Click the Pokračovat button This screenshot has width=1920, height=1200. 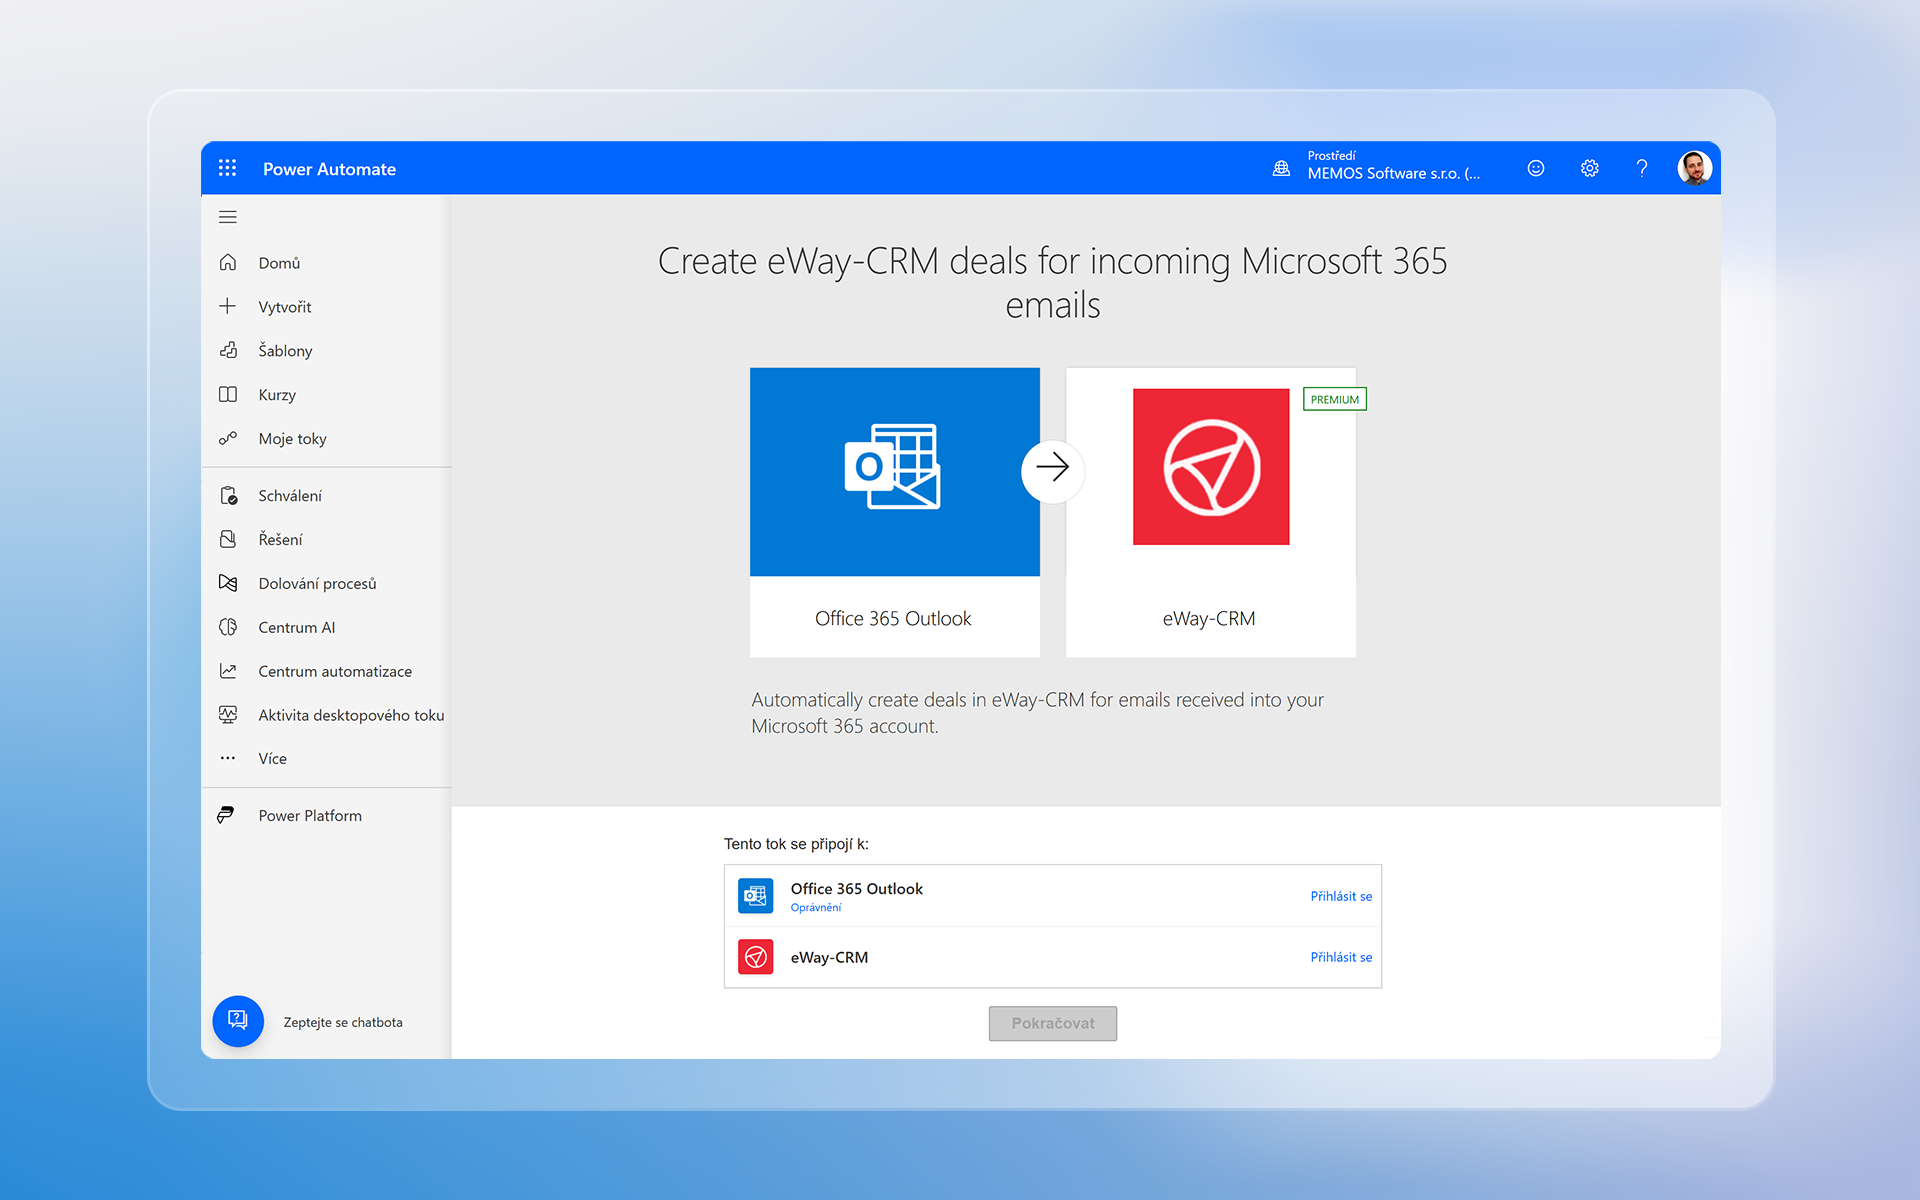1053,1023
